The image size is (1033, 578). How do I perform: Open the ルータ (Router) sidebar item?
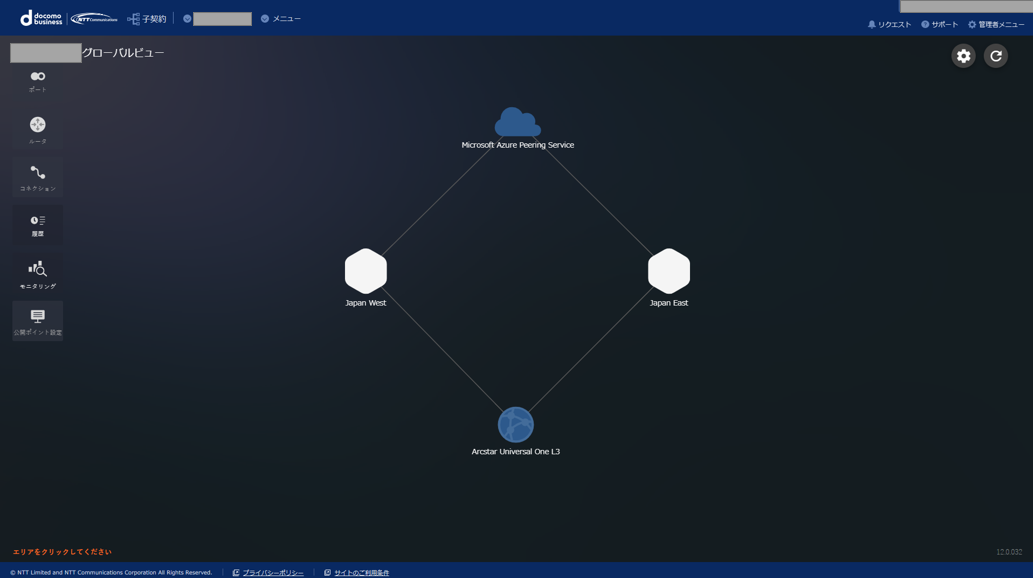(x=38, y=130)
